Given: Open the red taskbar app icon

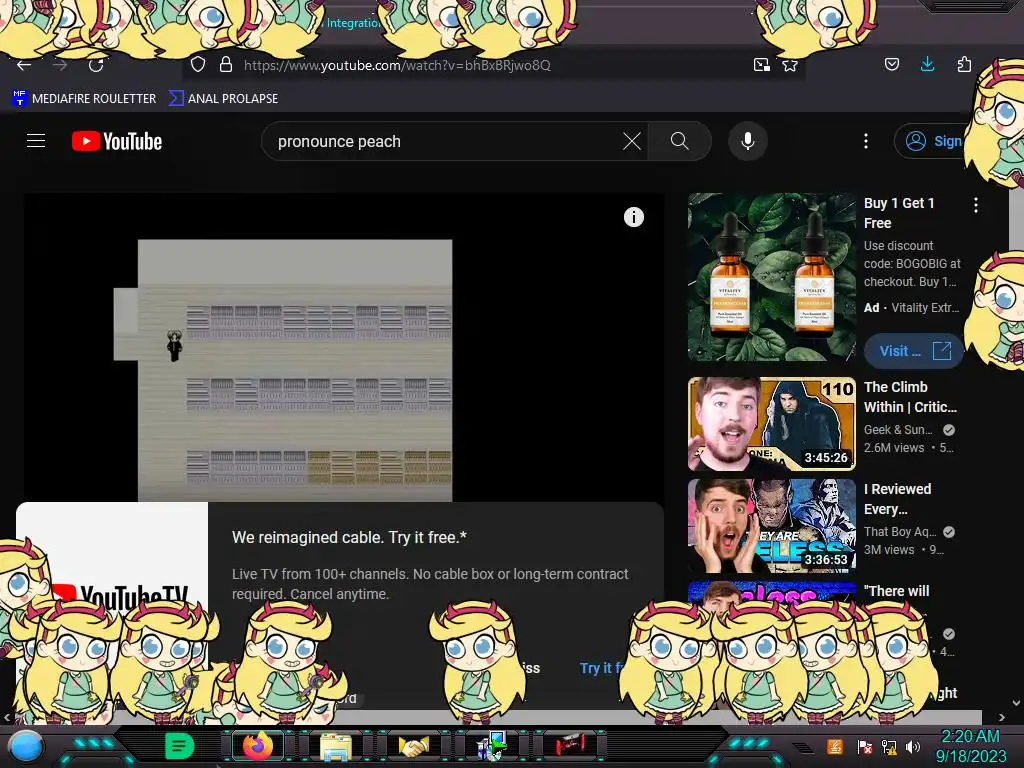Looking at the screenshot, I should pyautogui.click(x=570, y=745).
